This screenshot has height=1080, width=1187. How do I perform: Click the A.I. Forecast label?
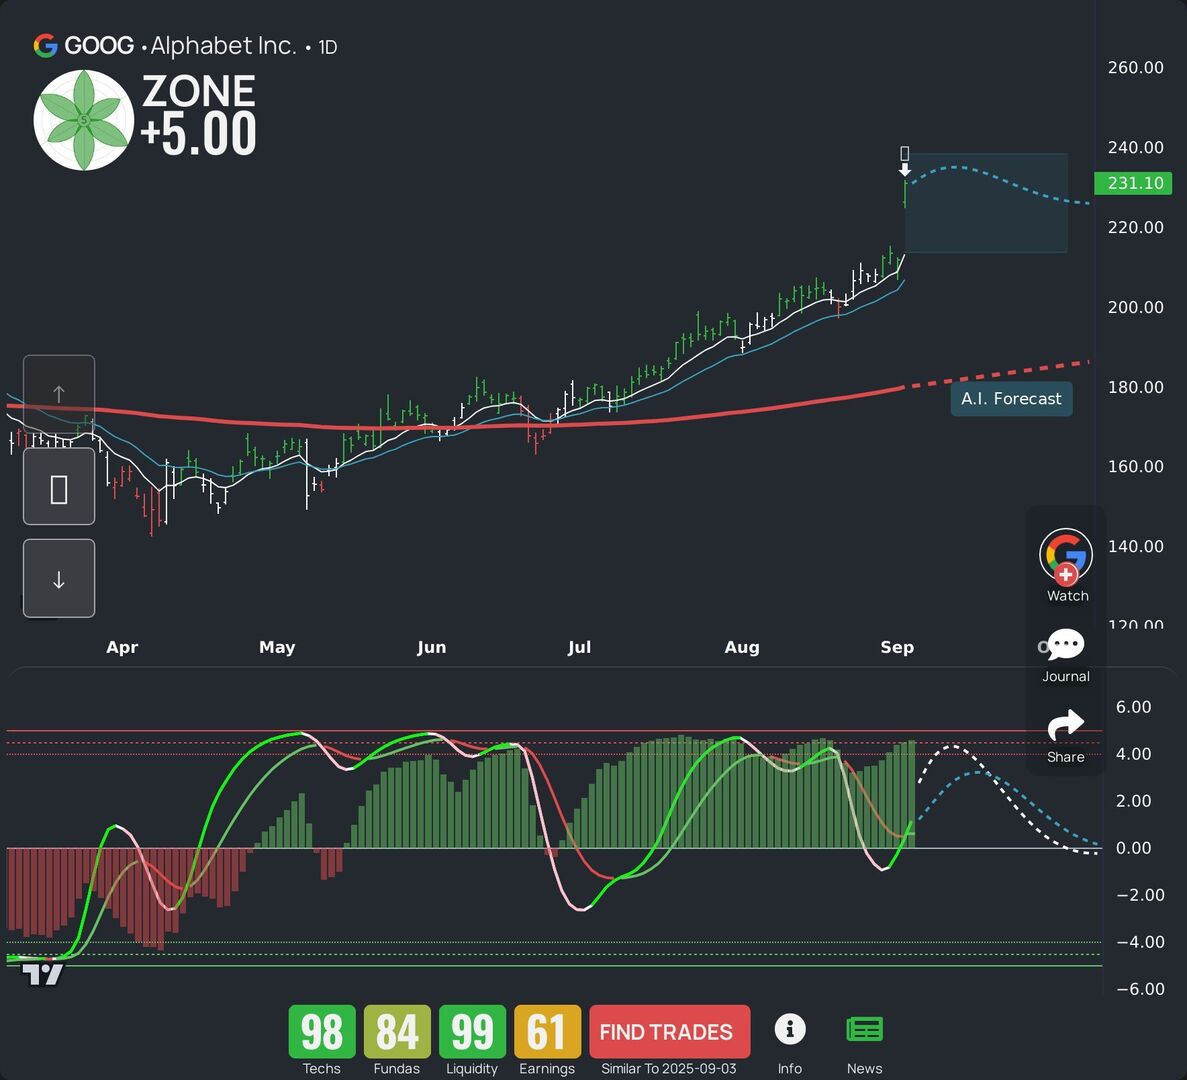click(x=1011, y=399)
